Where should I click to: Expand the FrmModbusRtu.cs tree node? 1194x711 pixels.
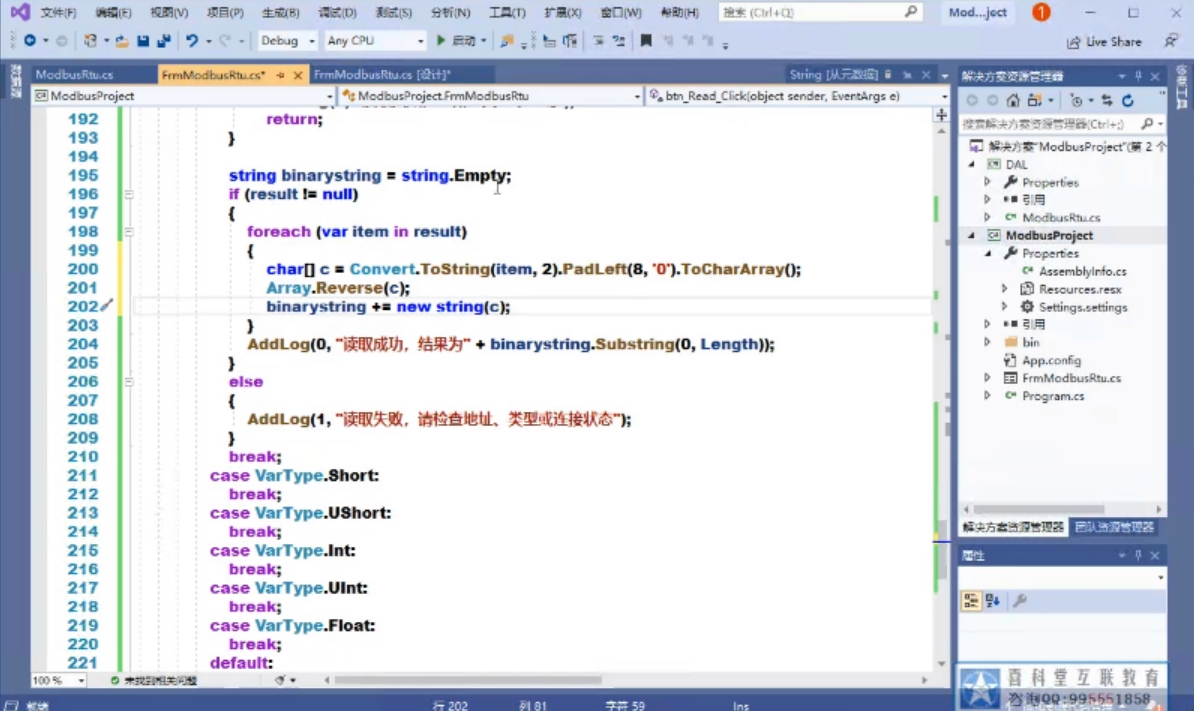(x=988, y=378)
